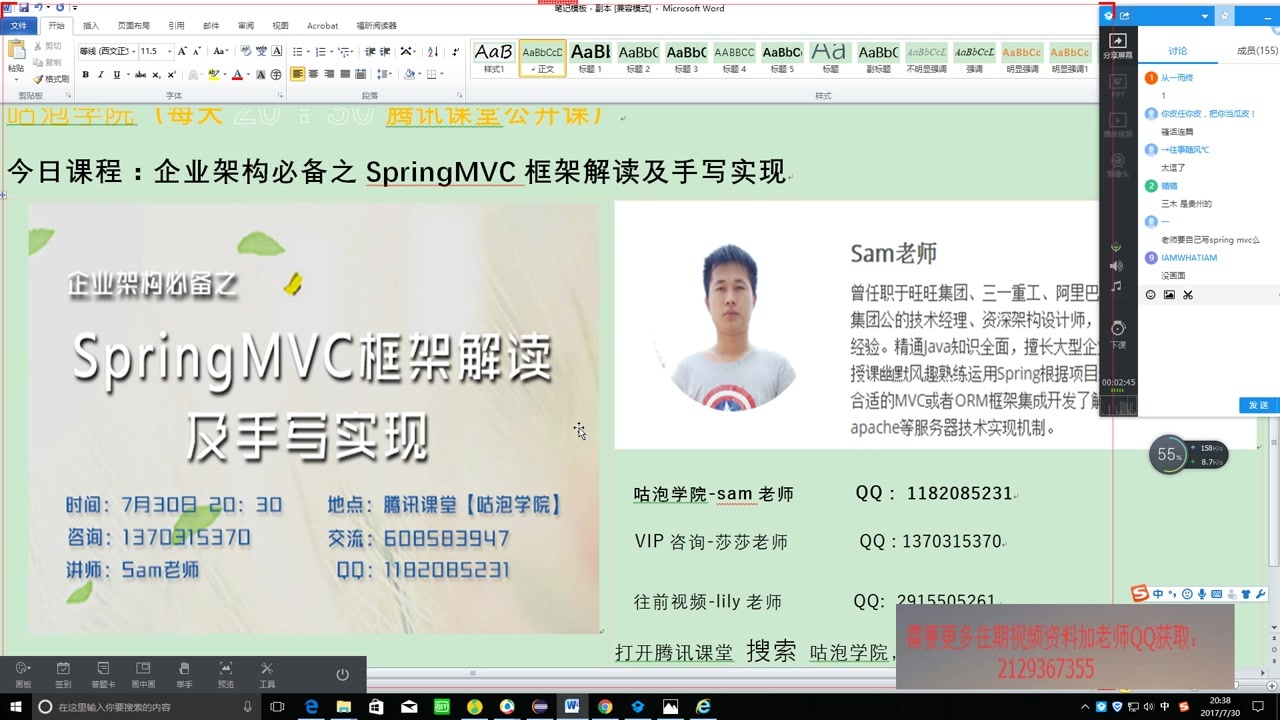The image size is (1280, 720).
Task: Toggle Italic formatting
Action: 101,75
